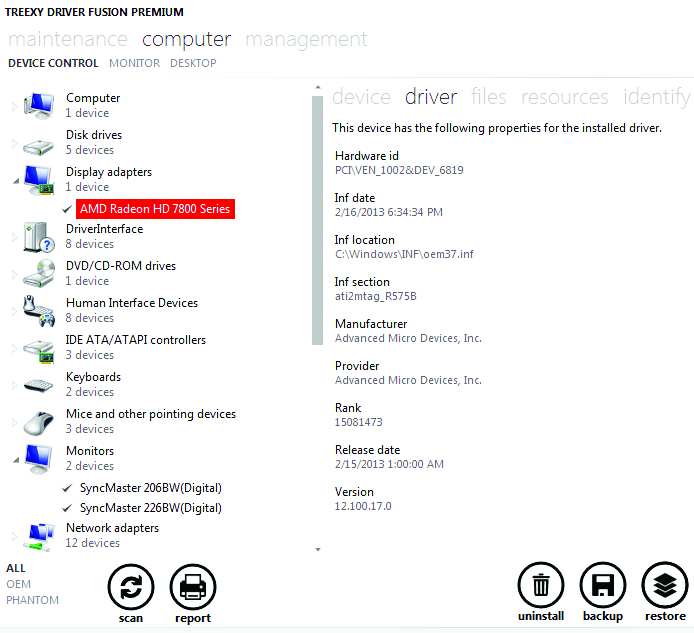
Task: Click Release date 2/15/2013 1:00:00 AM
Action: tap(389, 464)
